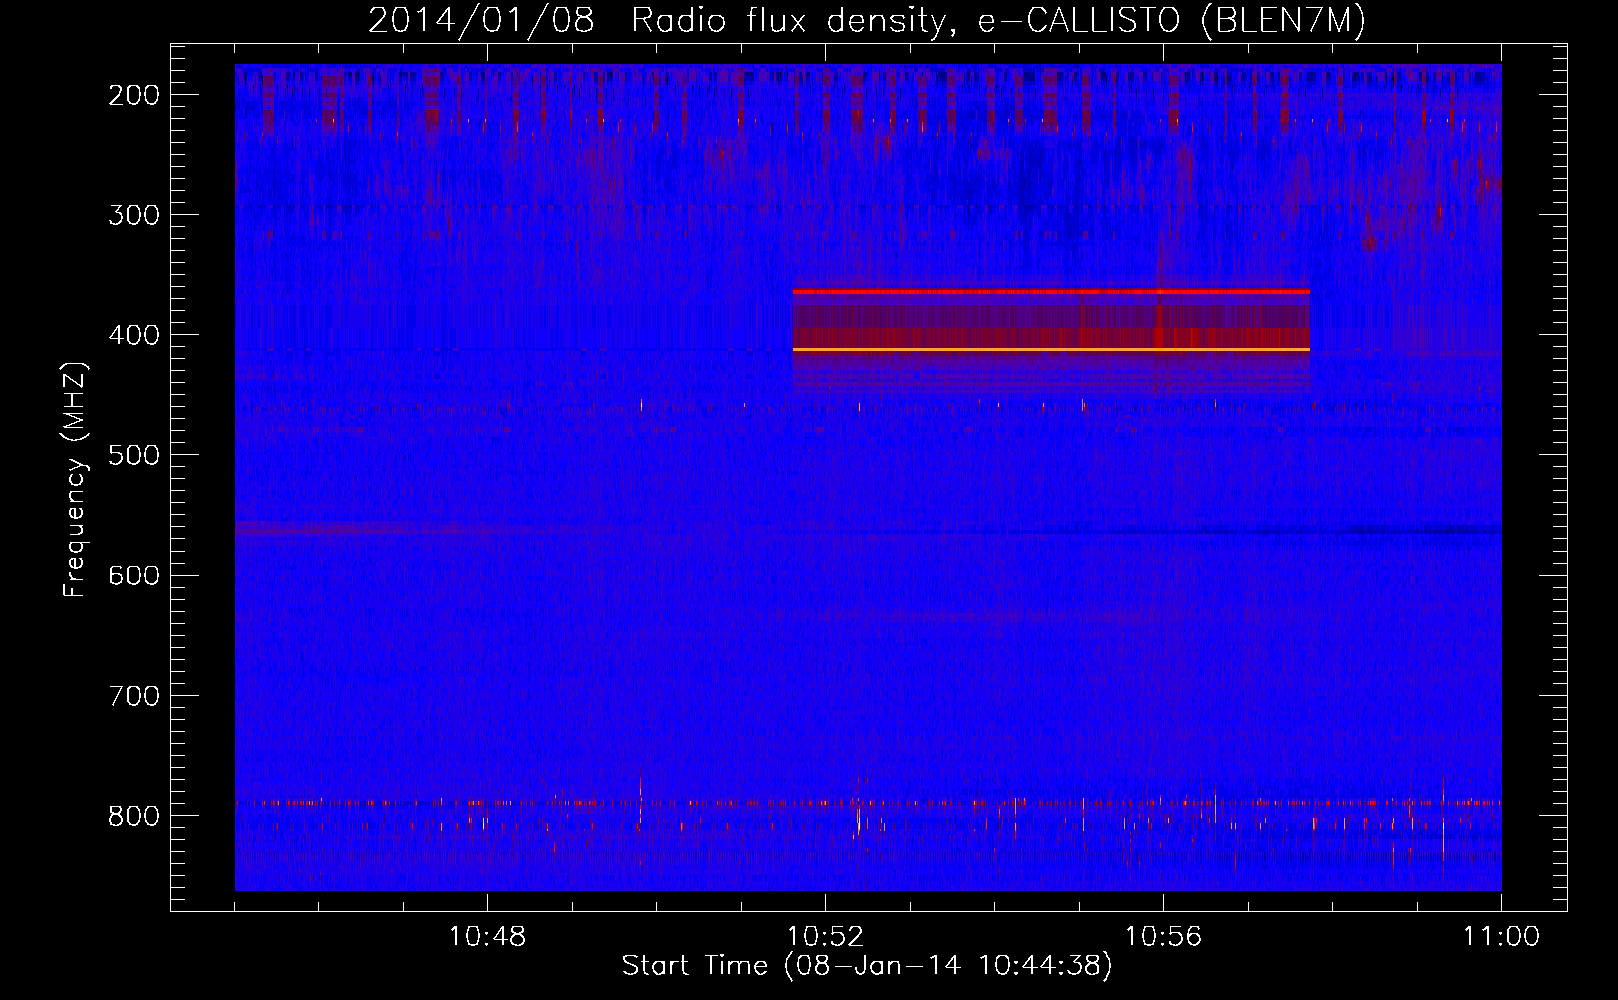Click the 10:56 time tick label
Image resolution: width=1618 pixels, height=1000 pixels.
[1163, 937]
